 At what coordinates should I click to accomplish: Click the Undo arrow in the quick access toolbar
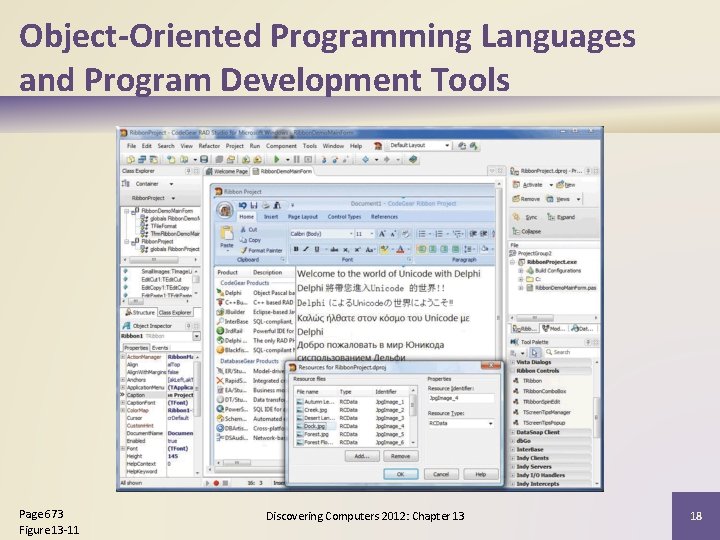[242, 205]
